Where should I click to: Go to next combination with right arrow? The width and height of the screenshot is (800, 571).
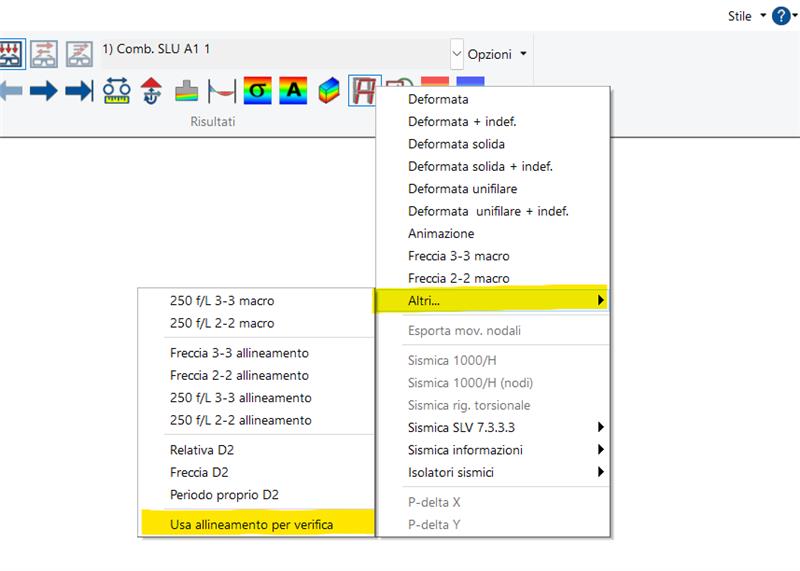coord(43,91)
